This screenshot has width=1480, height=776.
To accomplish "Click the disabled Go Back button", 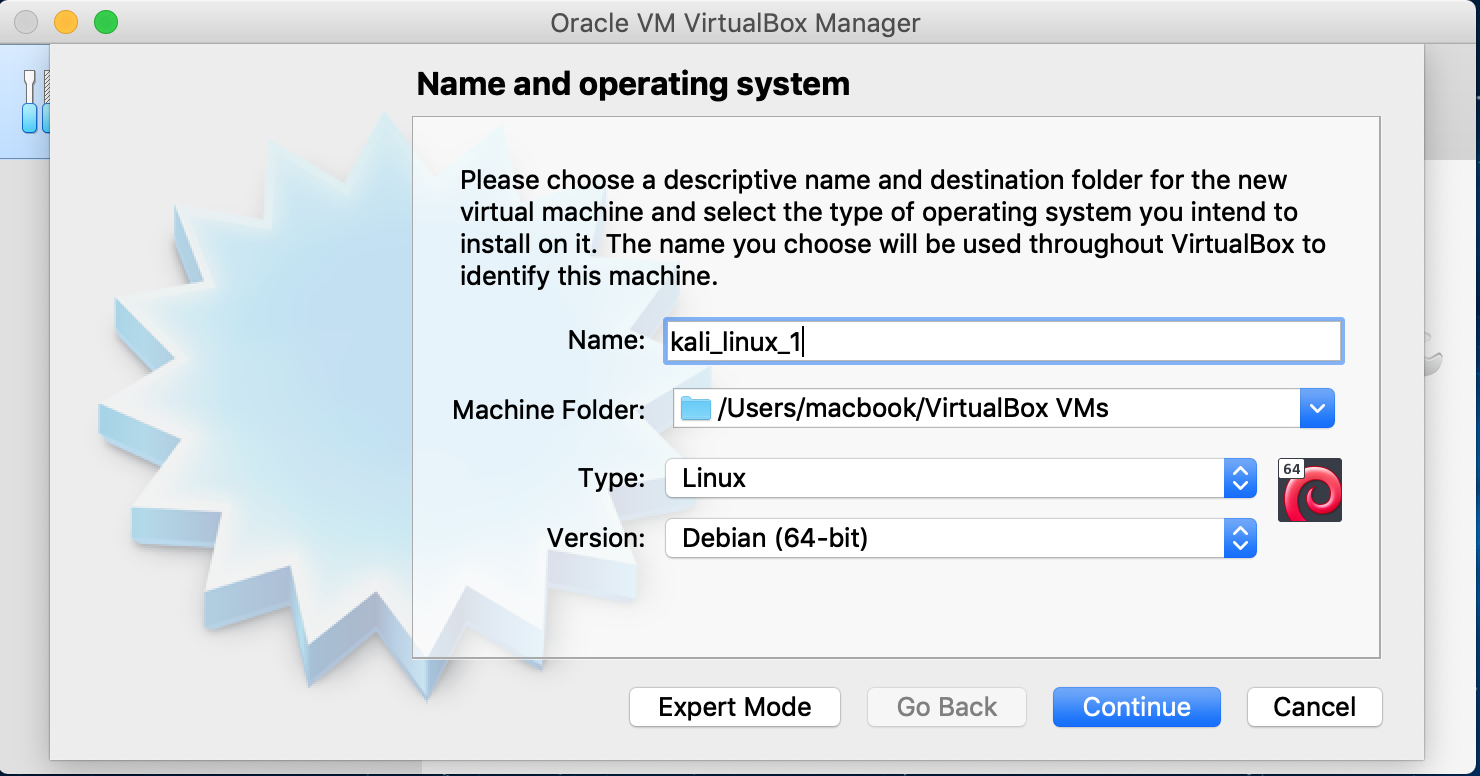I will (x=947, y=707).
